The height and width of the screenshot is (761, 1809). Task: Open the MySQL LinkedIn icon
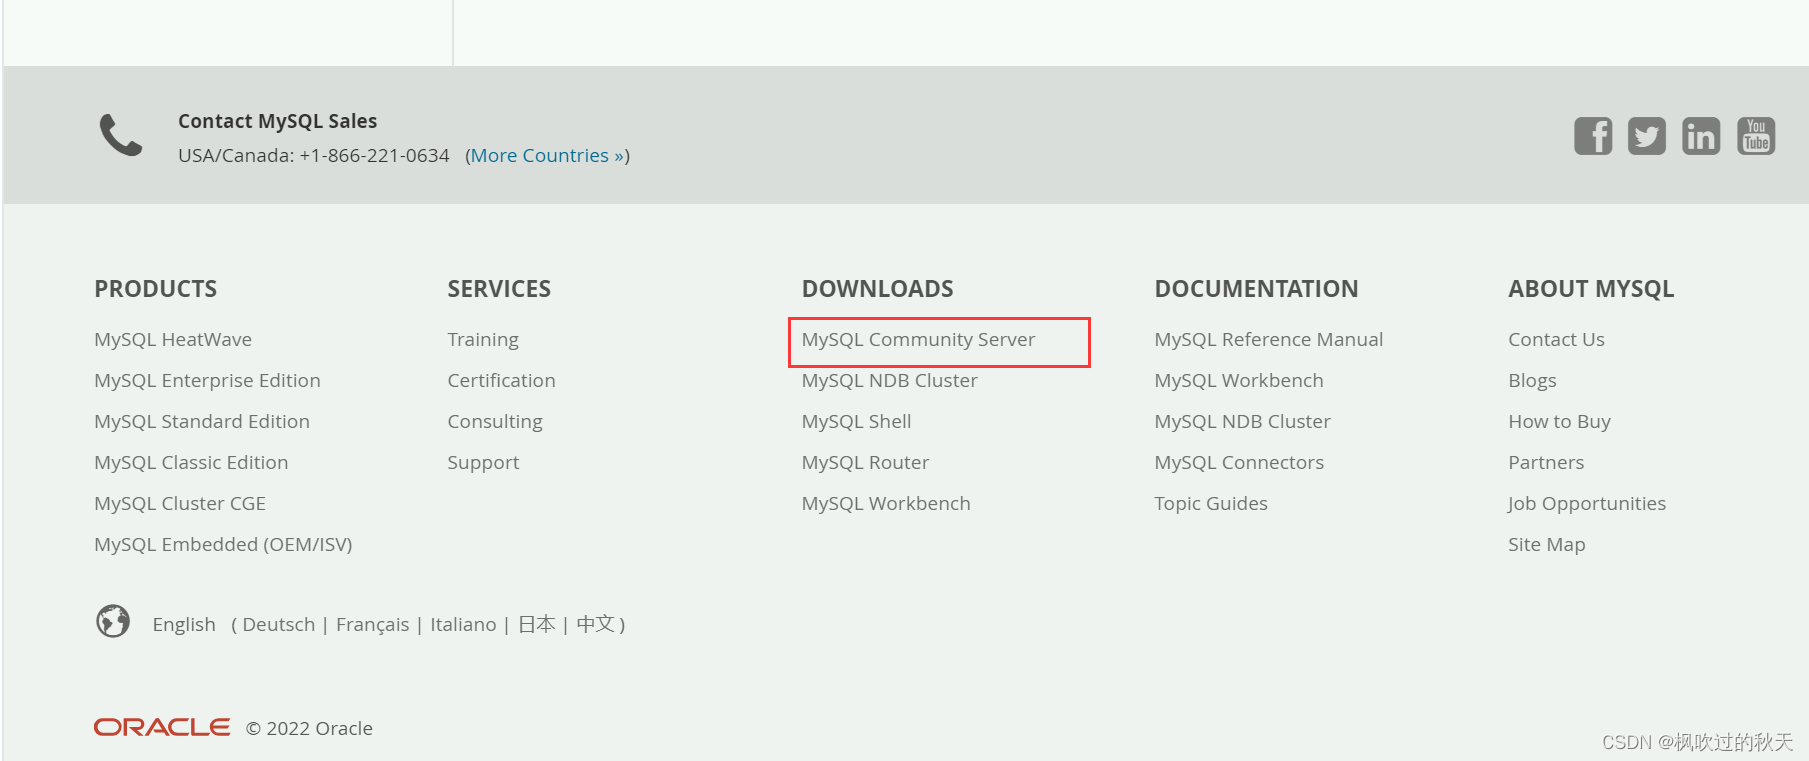(x=1701, y=136)
